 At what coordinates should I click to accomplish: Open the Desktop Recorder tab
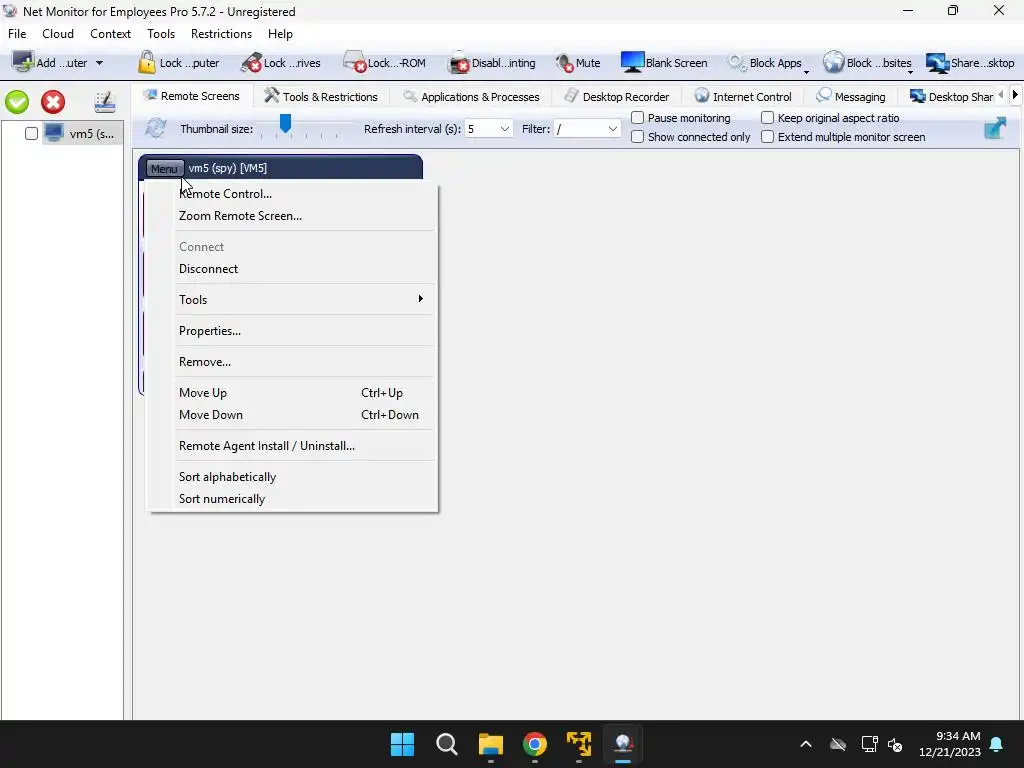pos(616,97)
